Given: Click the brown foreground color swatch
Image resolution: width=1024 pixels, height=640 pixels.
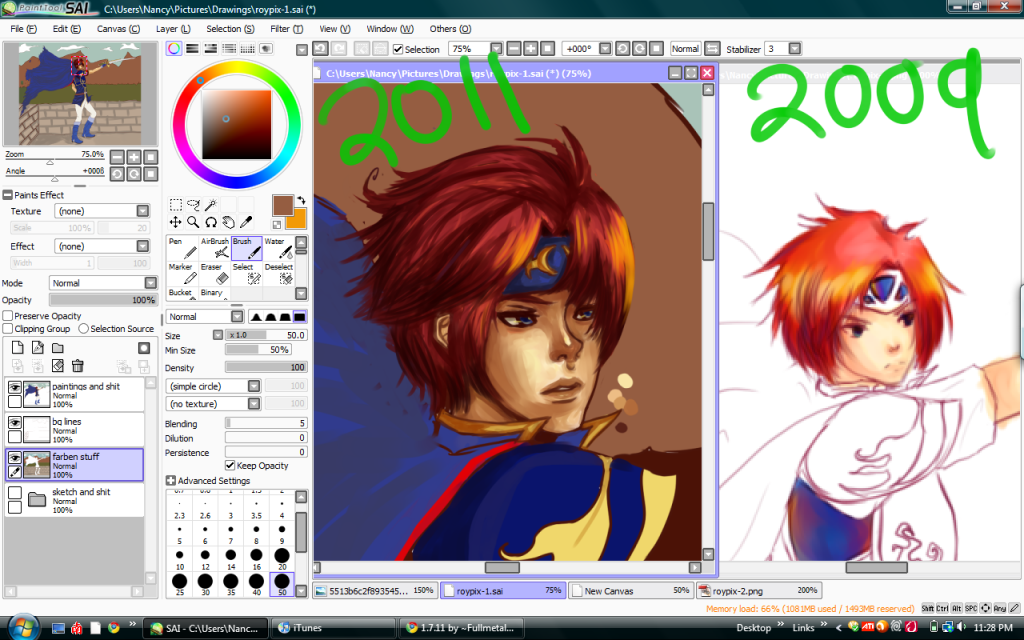Looking at the screenshot, I should click(x=283, y=205).
